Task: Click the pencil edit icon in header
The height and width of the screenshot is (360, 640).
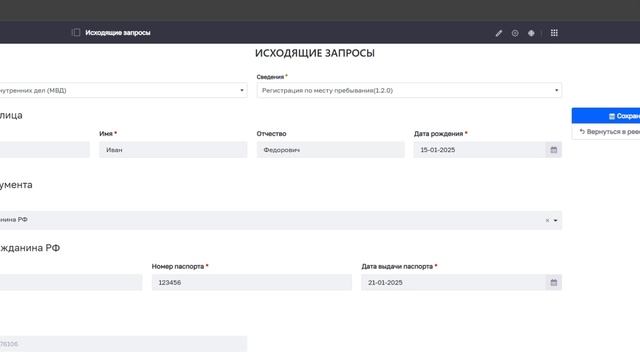Action: pos(499,33)
